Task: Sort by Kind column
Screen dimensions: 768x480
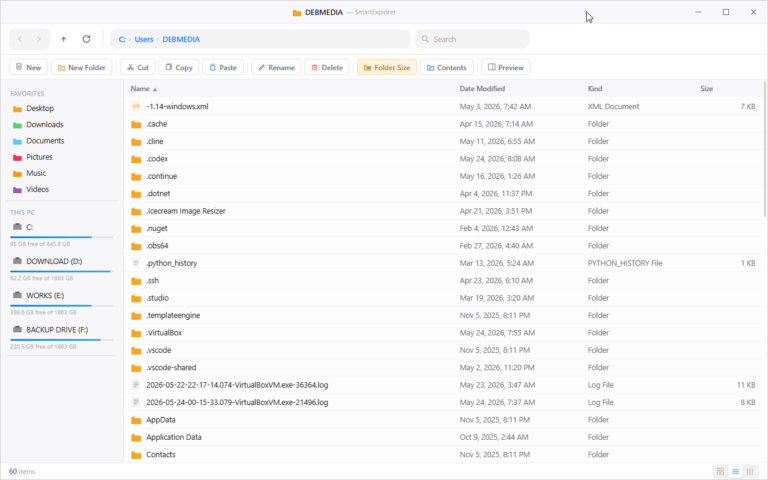Action: pos(595,89)
